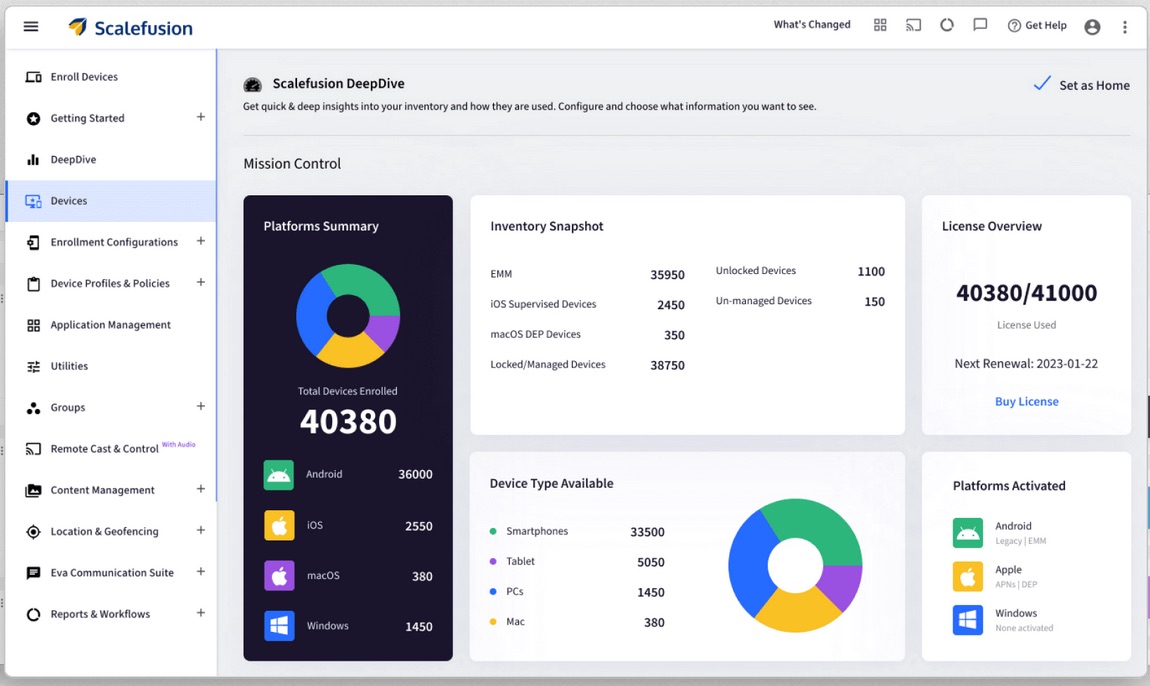The height and width of the screenshot is (686, 1150).
Task: Expand the Groups section
Action: [x=200, y=406]
